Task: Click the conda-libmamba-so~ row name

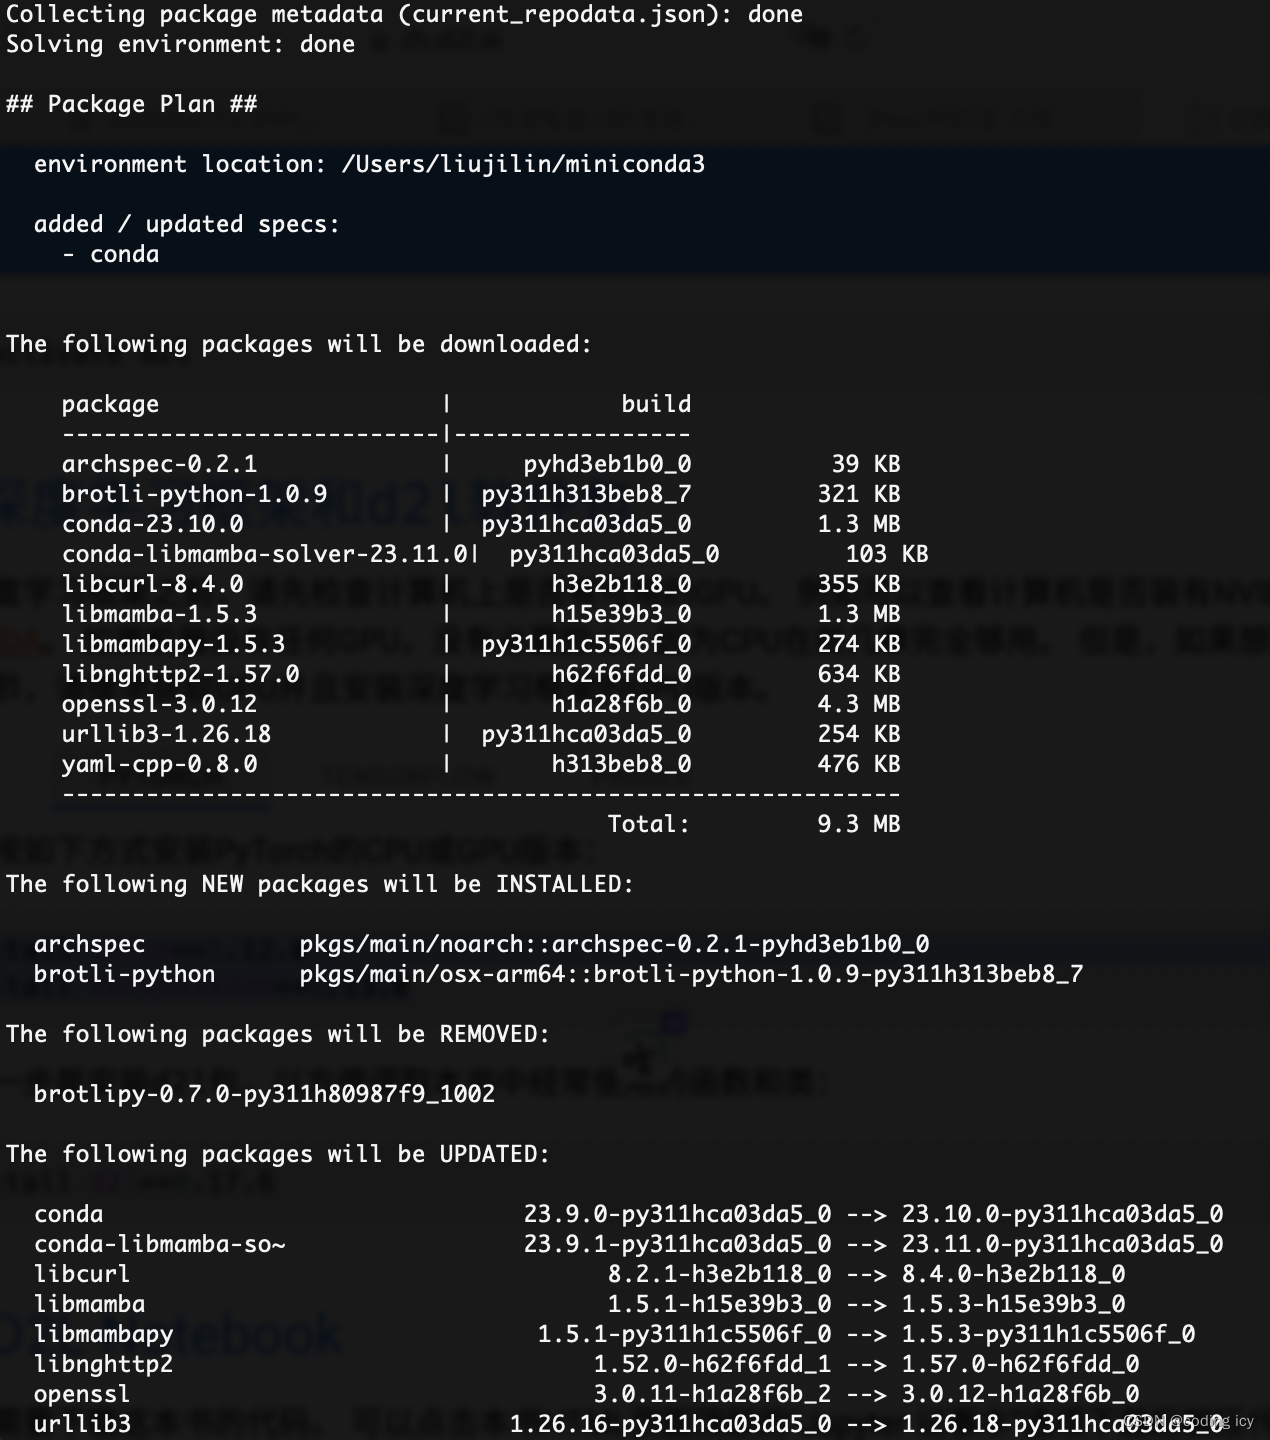Action: coord(159,1245)
